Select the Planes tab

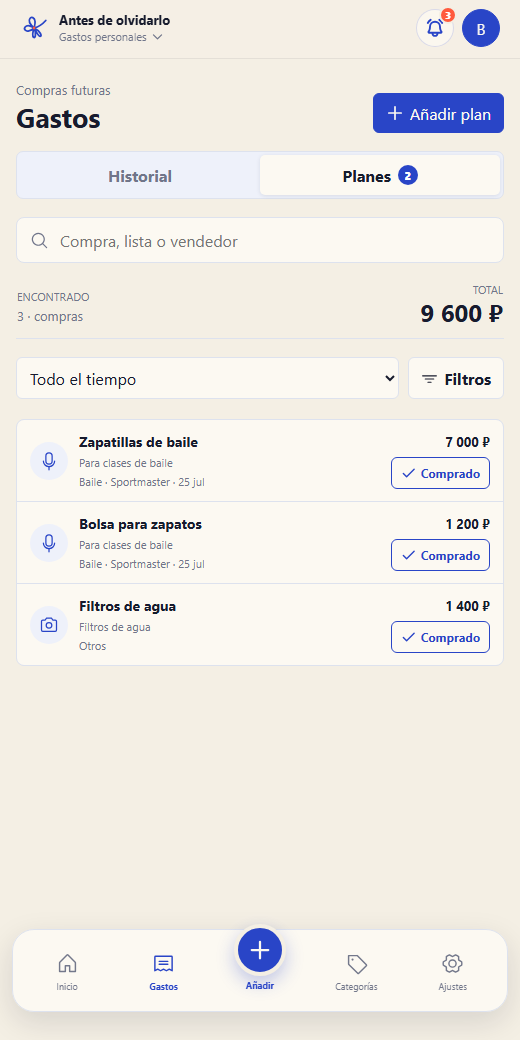(380, 176)
